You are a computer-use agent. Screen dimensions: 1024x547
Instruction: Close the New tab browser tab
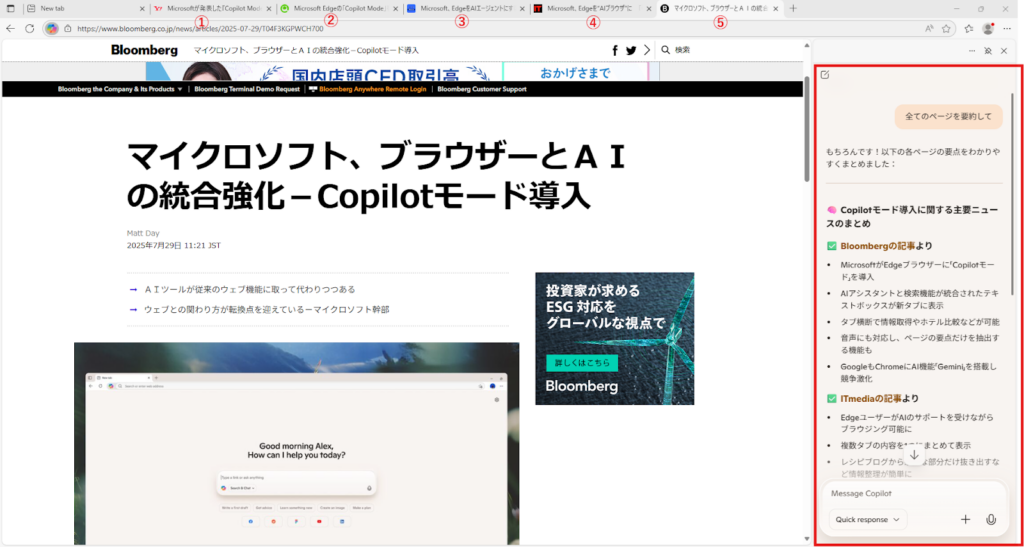142,8
